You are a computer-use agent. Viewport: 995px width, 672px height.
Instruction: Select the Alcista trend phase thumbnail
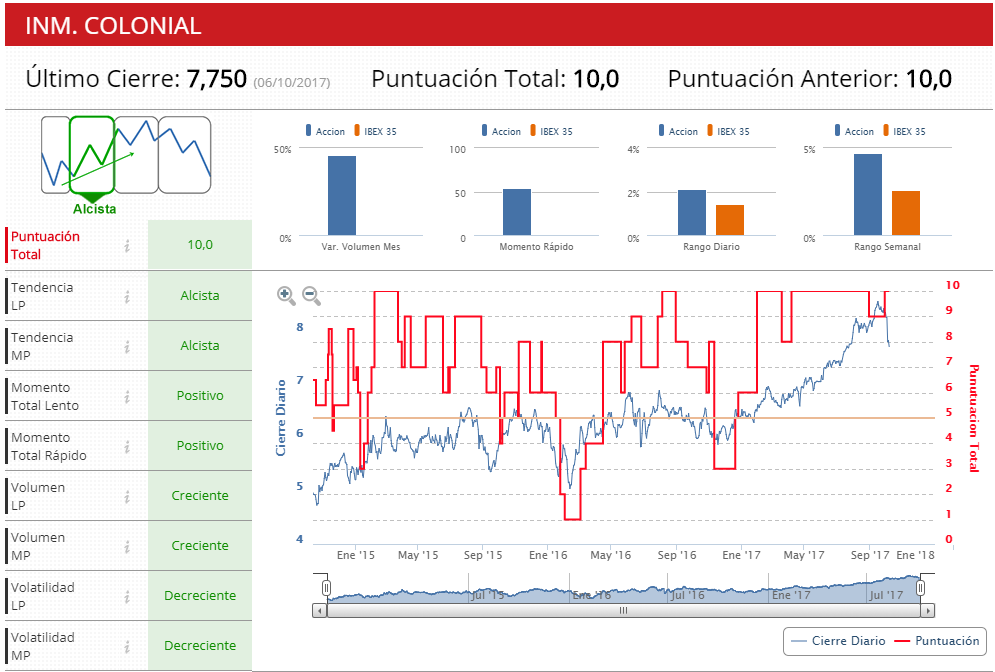coord(92,155)
